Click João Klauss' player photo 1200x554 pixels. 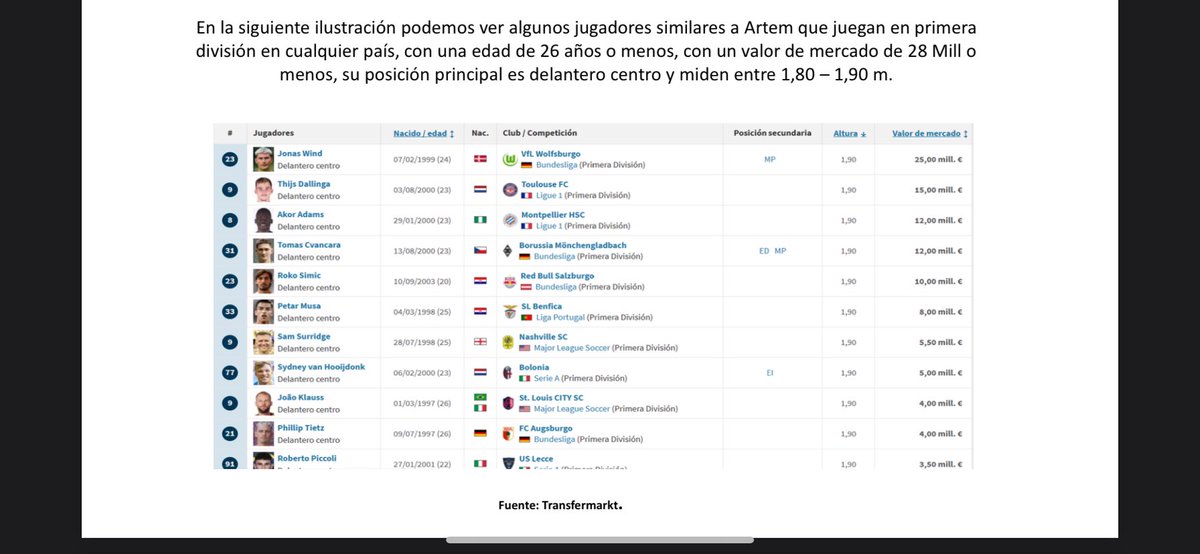point(263,403)
